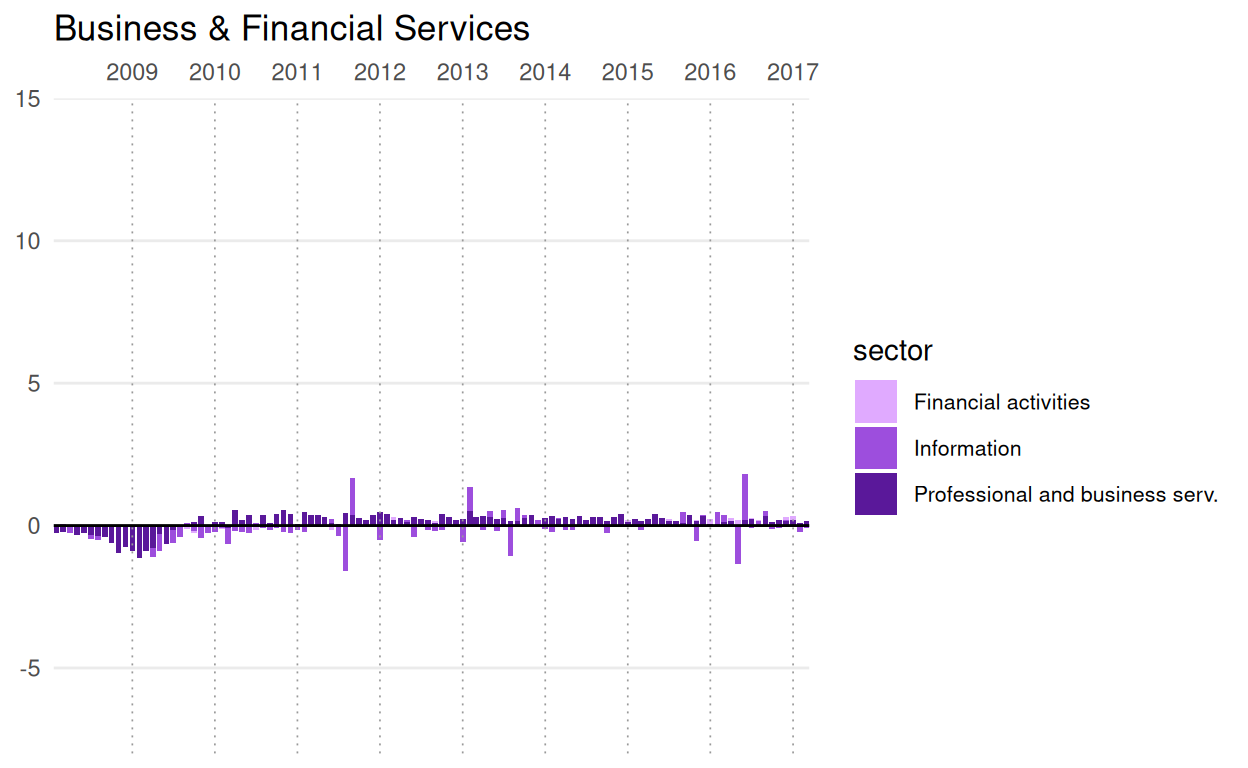Click the 2009 year label
1248x768 pixels.
[x=132, y=72]
